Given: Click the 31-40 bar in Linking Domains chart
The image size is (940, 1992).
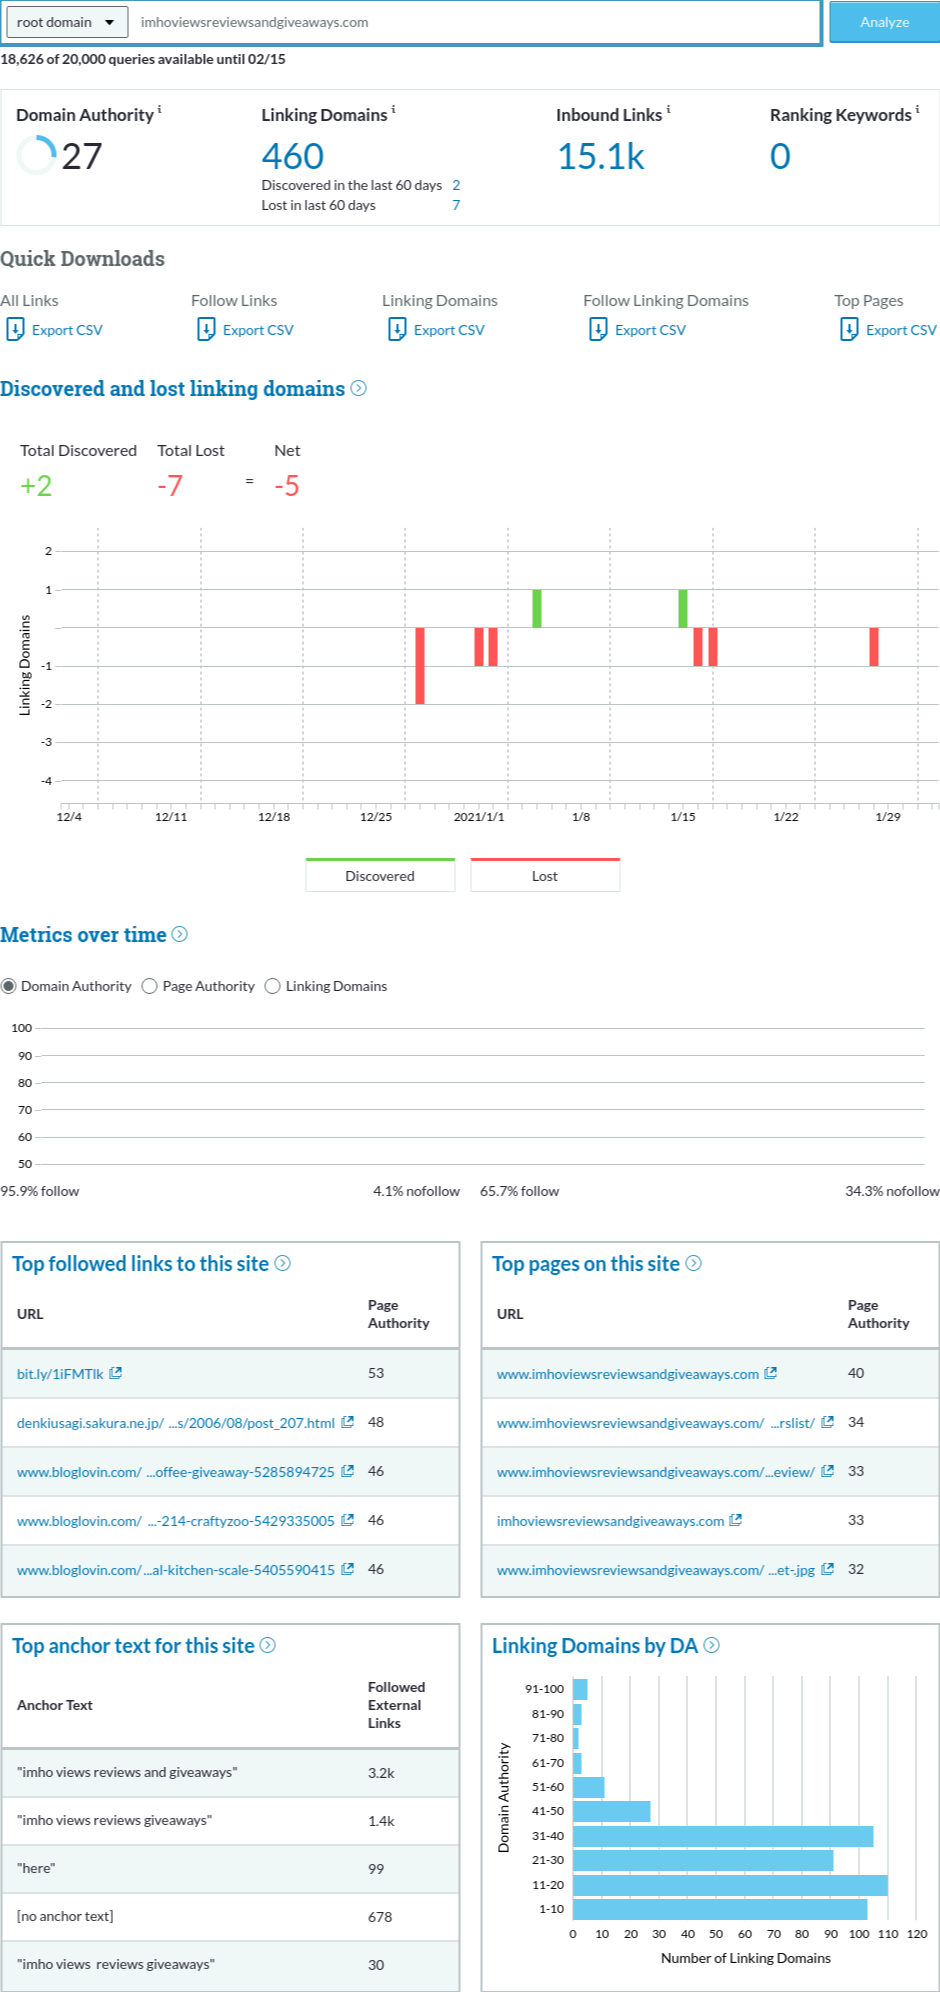Looking at the screenshot, I should [722, 1836].
